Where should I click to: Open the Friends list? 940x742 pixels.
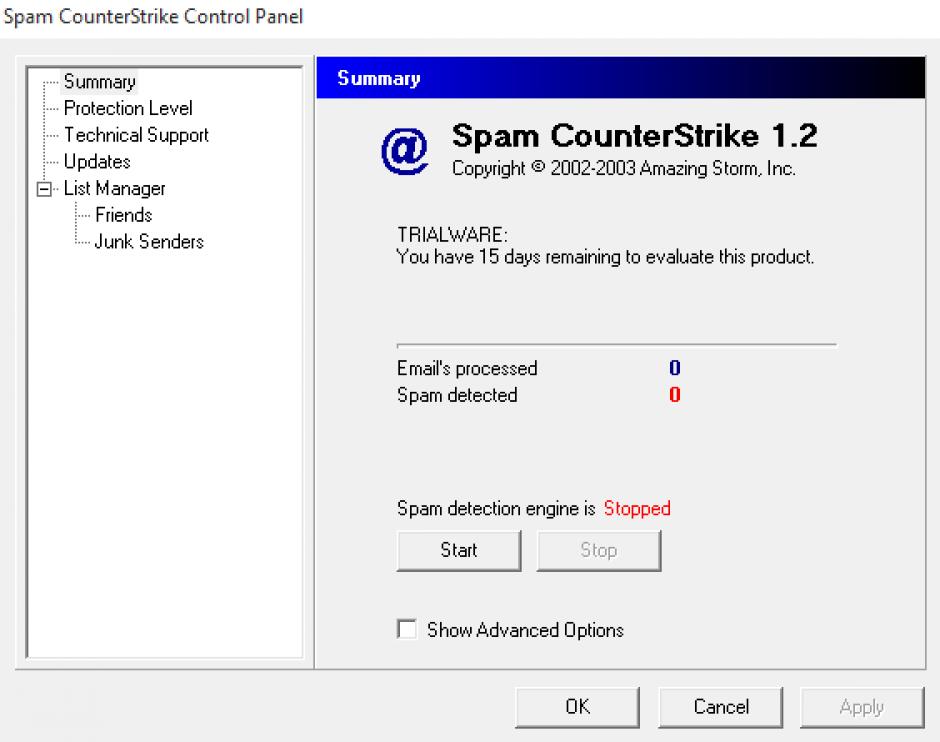(x=123, y=215)
